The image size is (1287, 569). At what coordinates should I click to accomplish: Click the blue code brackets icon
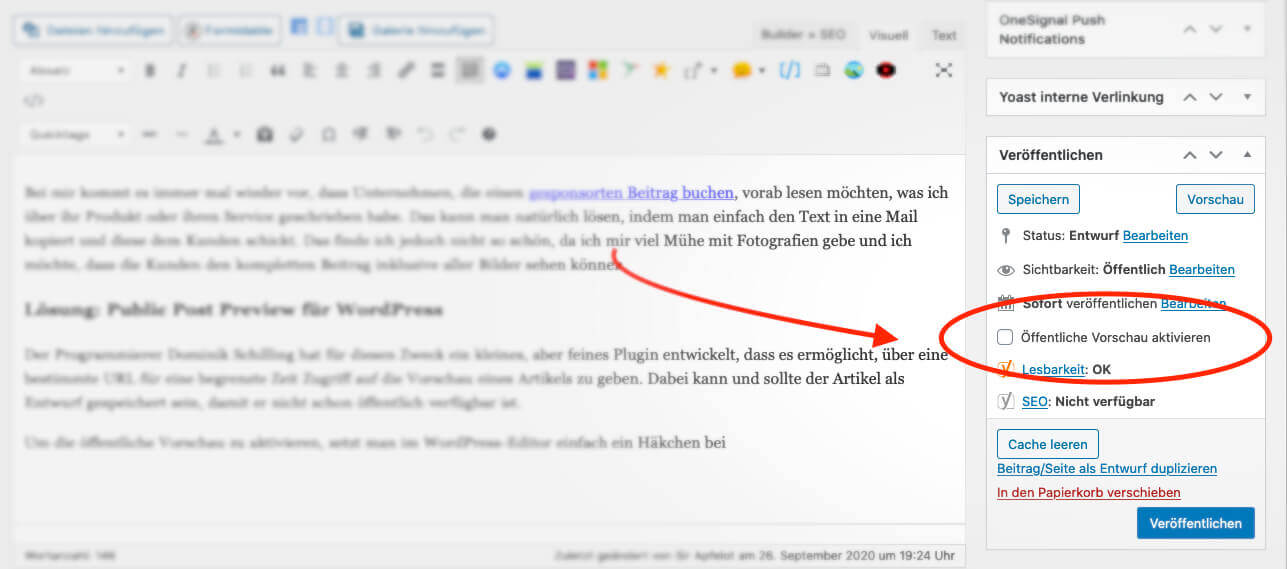[790, 70]
